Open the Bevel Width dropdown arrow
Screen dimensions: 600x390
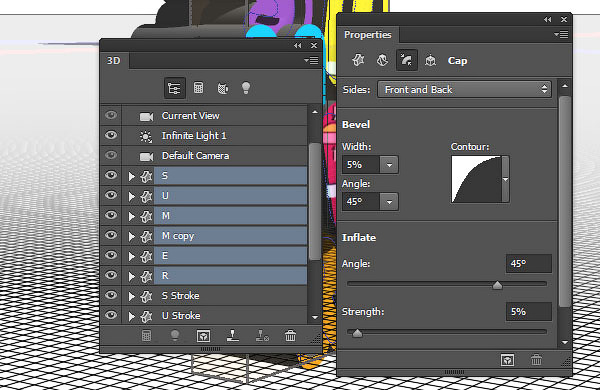(389, 165)
